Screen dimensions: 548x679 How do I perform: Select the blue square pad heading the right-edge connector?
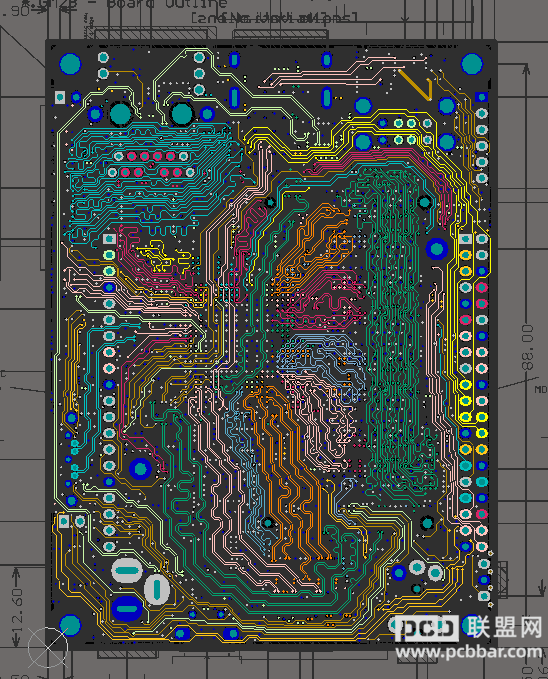coord(481,97)
